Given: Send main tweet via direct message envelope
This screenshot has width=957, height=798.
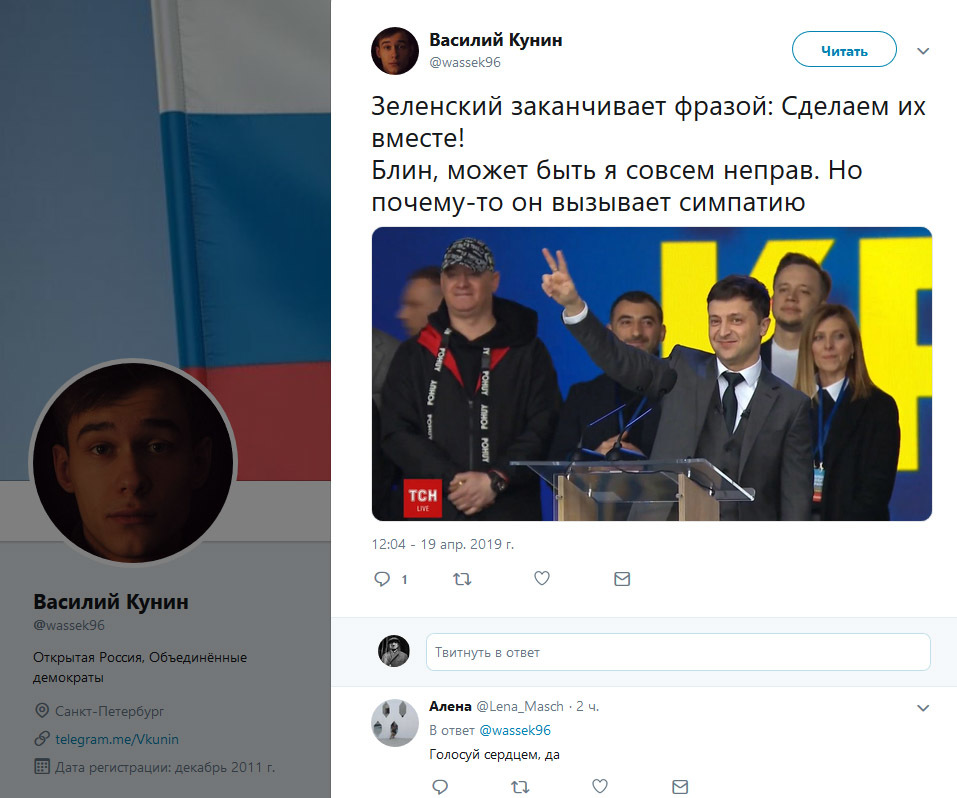Looking at the screenshot, I should [x=622, y=578].
